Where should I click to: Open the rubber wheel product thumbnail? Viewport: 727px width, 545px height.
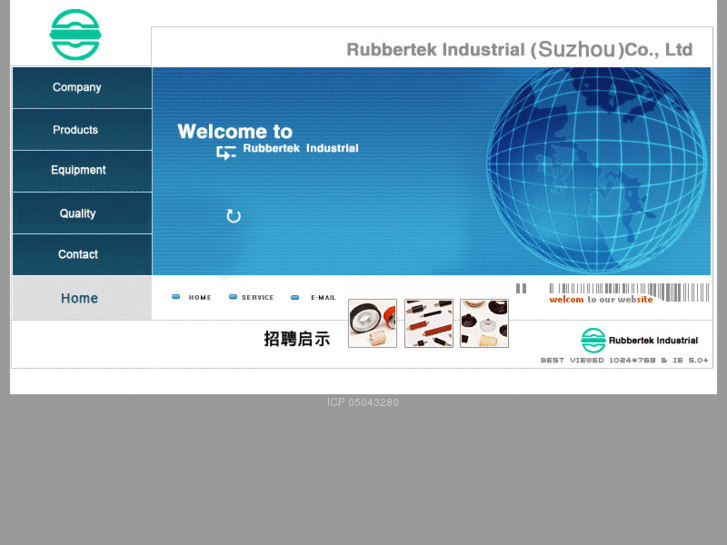click(x=372, y=323)
